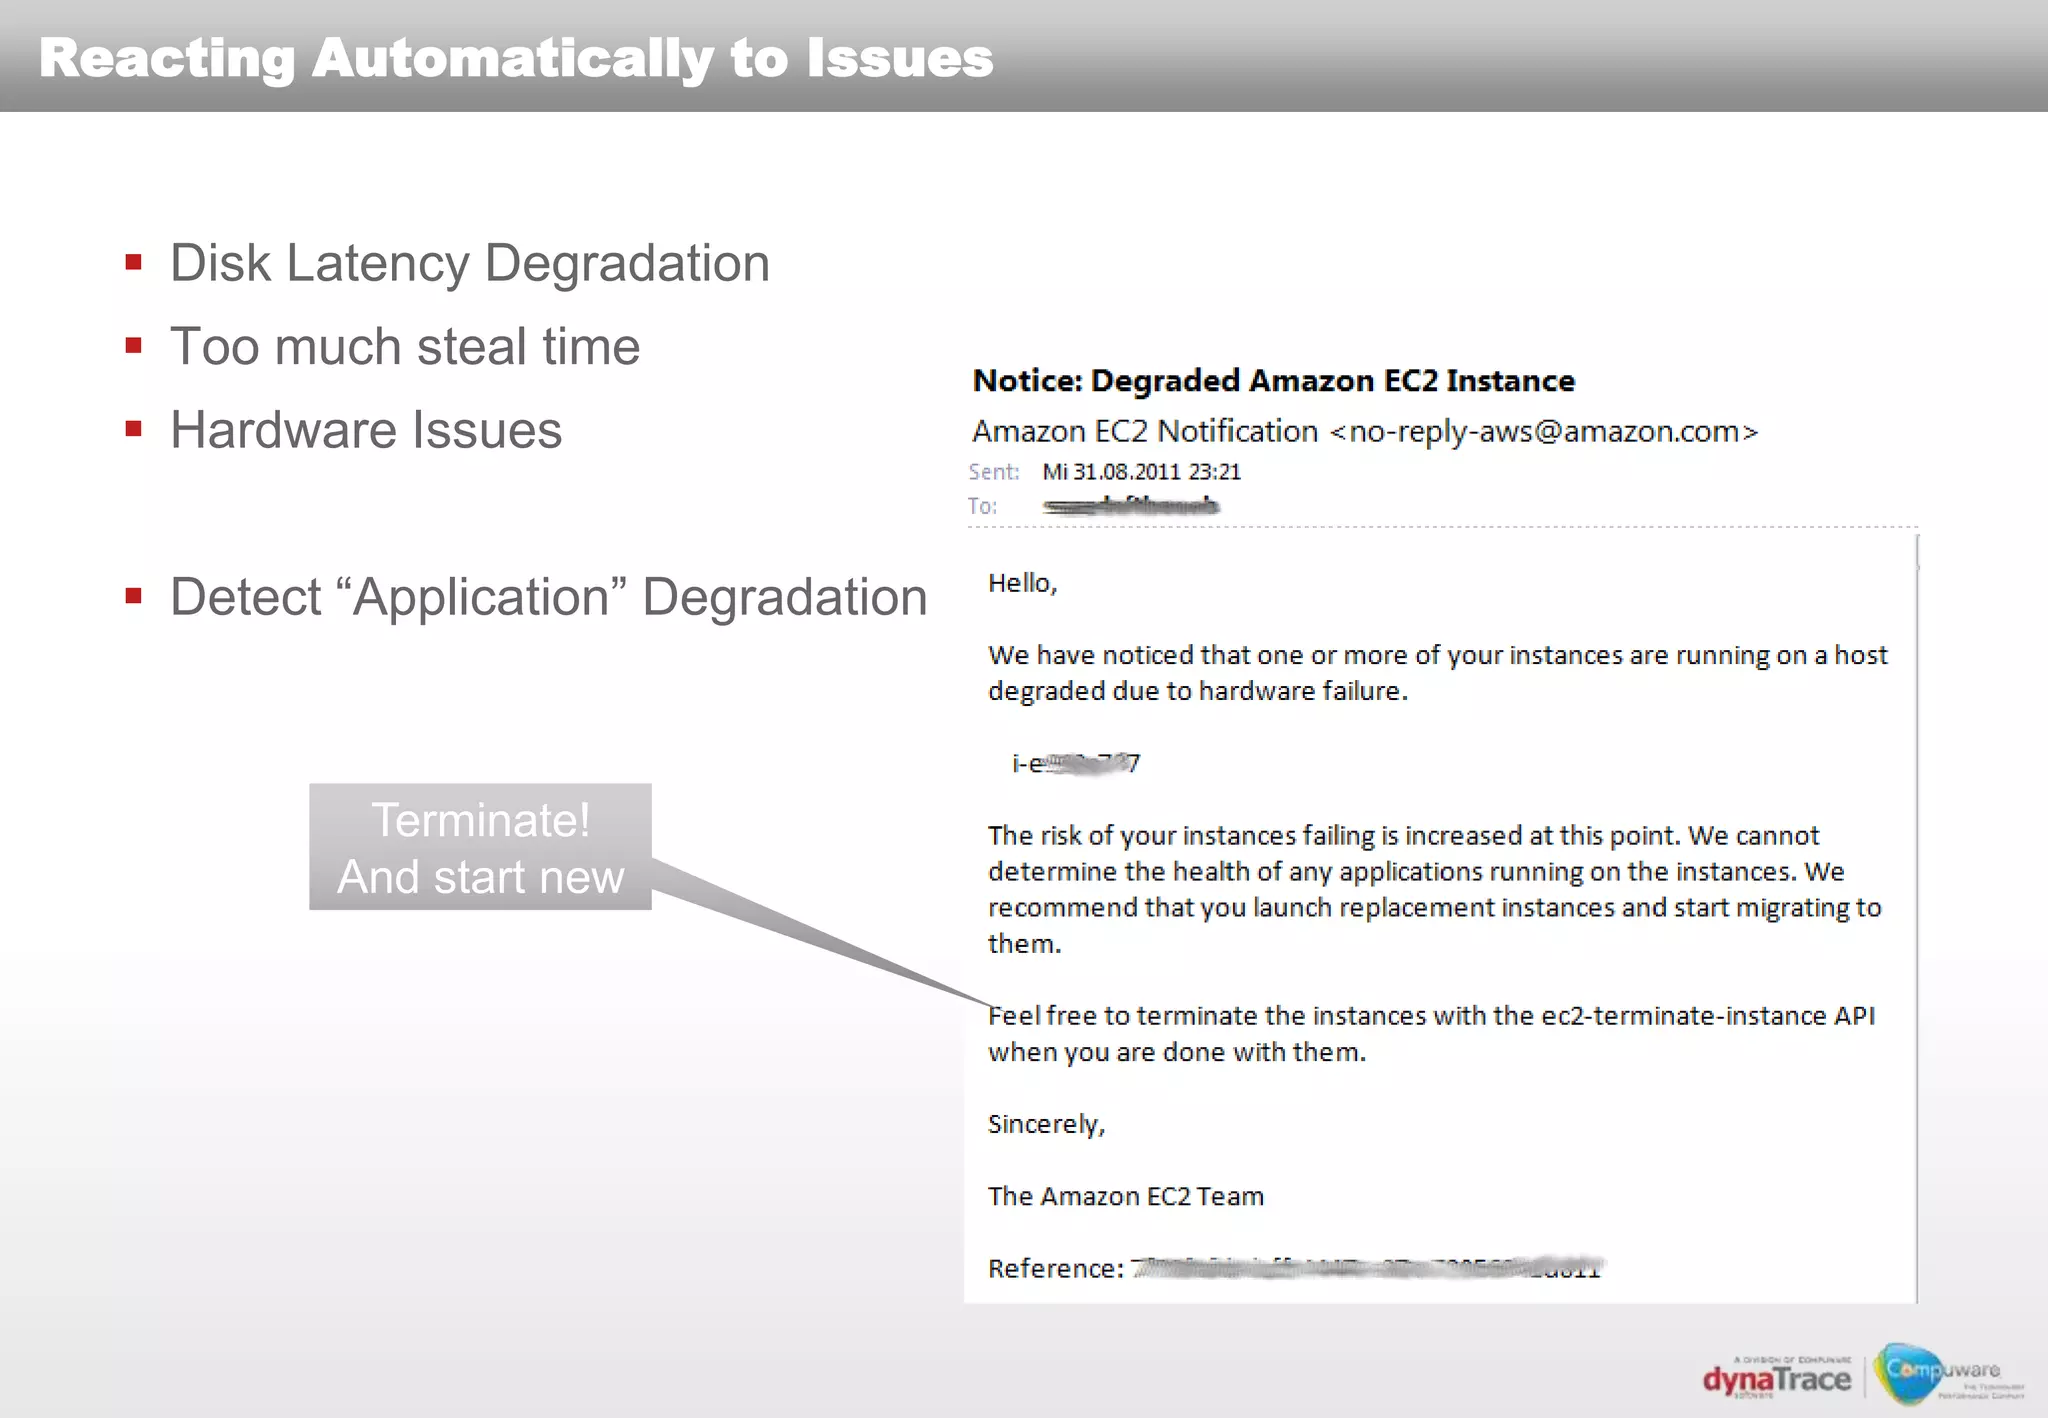Select the 'Disk Latency Degradation' bullet
This screenshot has width=2048, height=1418.
[470, 263]
